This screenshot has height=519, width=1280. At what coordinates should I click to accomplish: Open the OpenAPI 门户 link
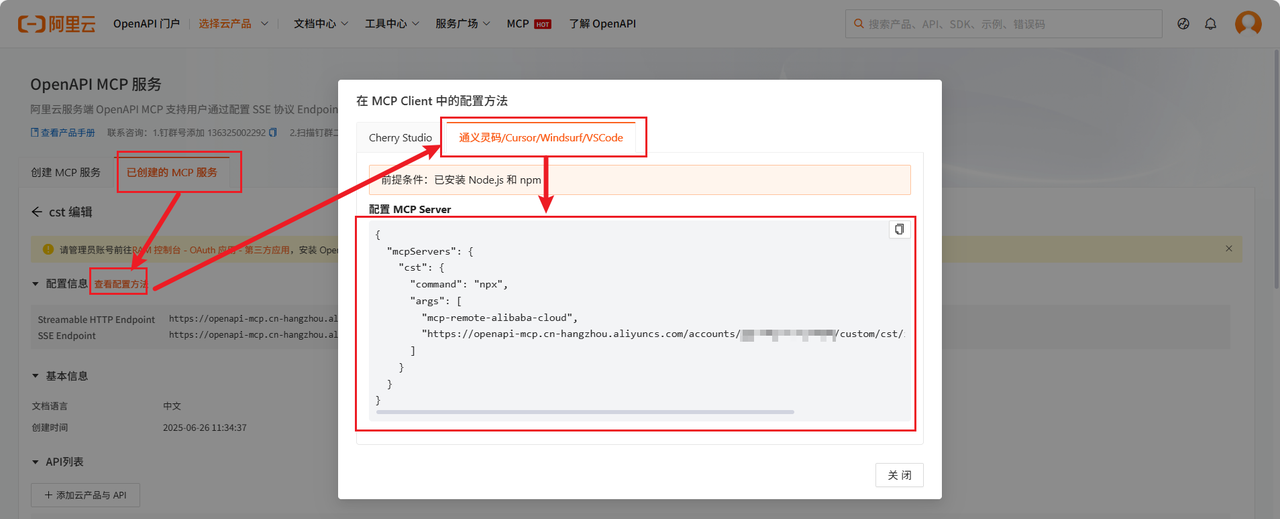pyautogui.click(x=146, y=23)
